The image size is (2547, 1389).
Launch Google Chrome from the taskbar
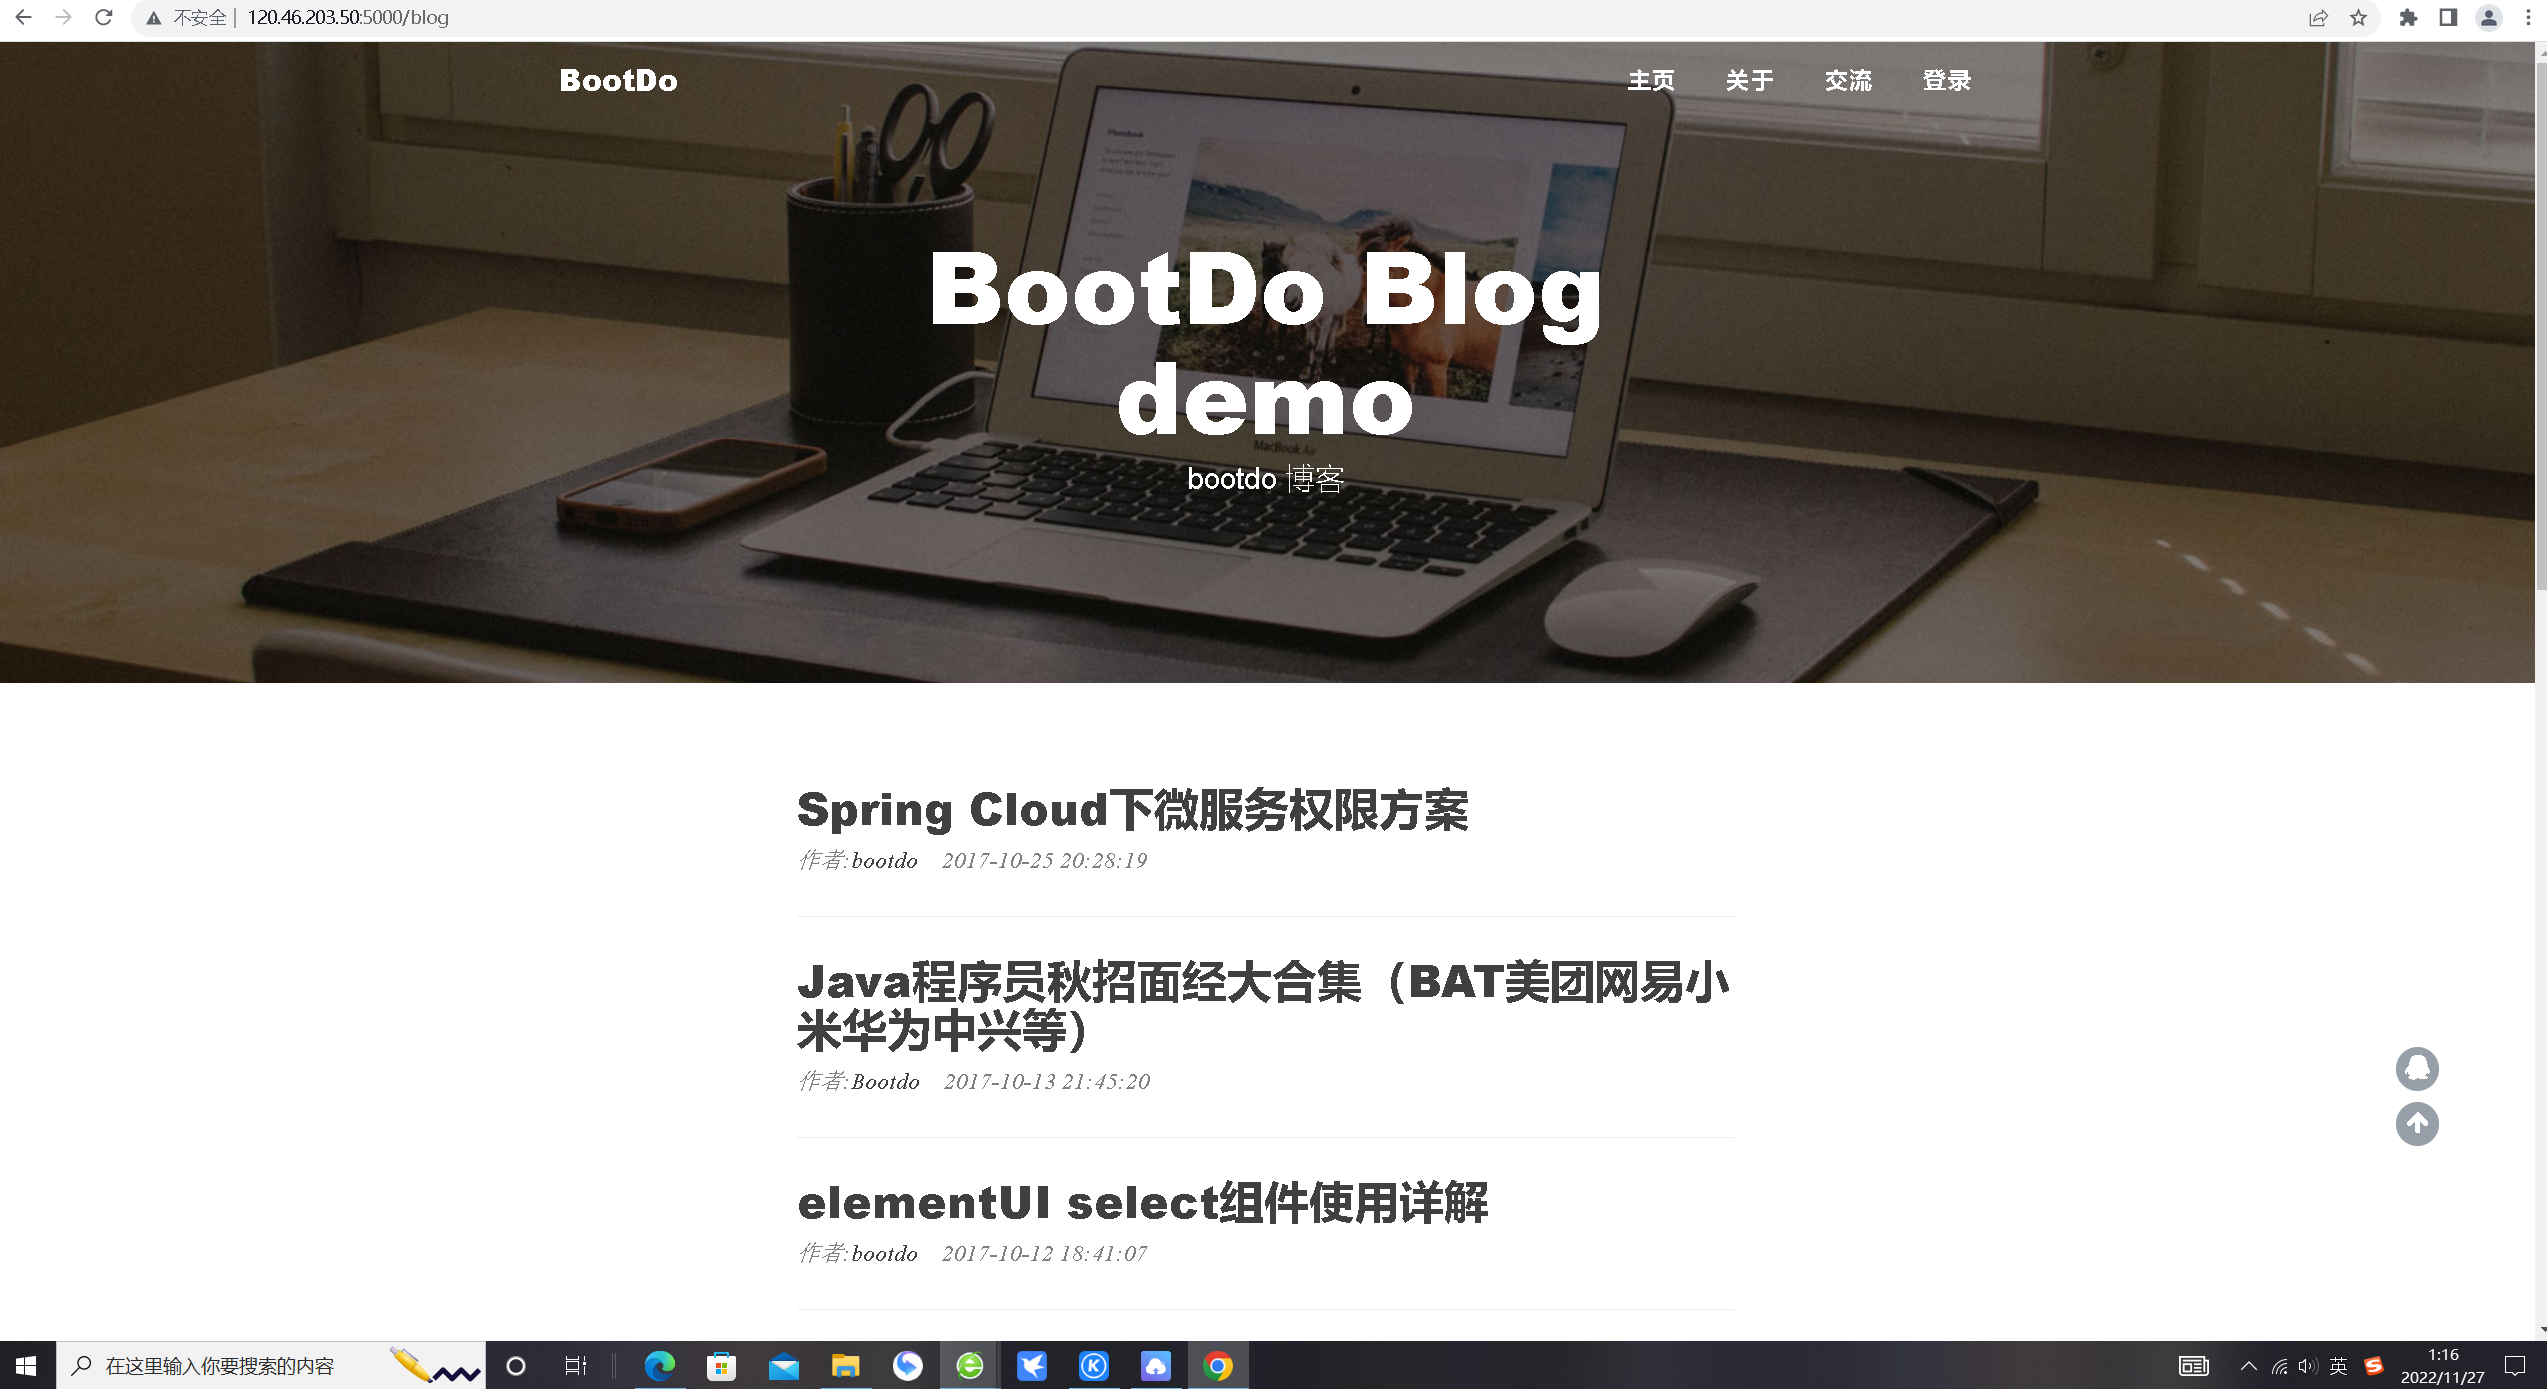[1218, 1365]
